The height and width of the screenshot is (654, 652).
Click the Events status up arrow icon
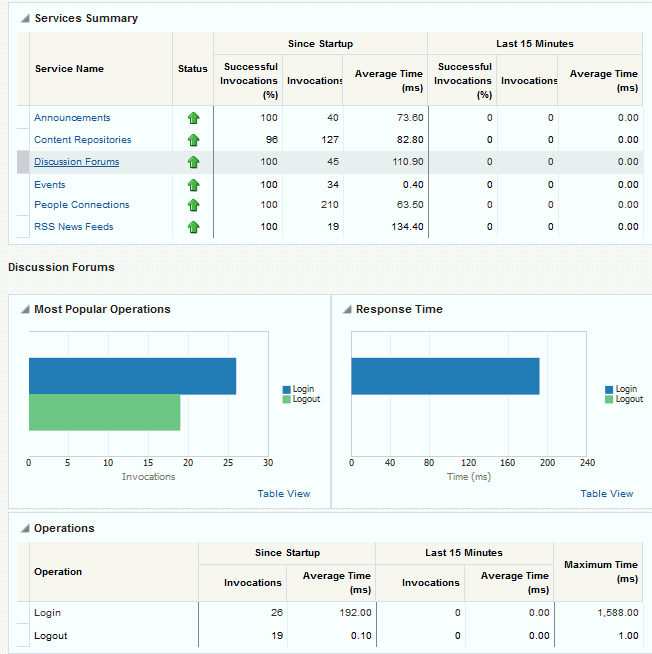(193, 185)
